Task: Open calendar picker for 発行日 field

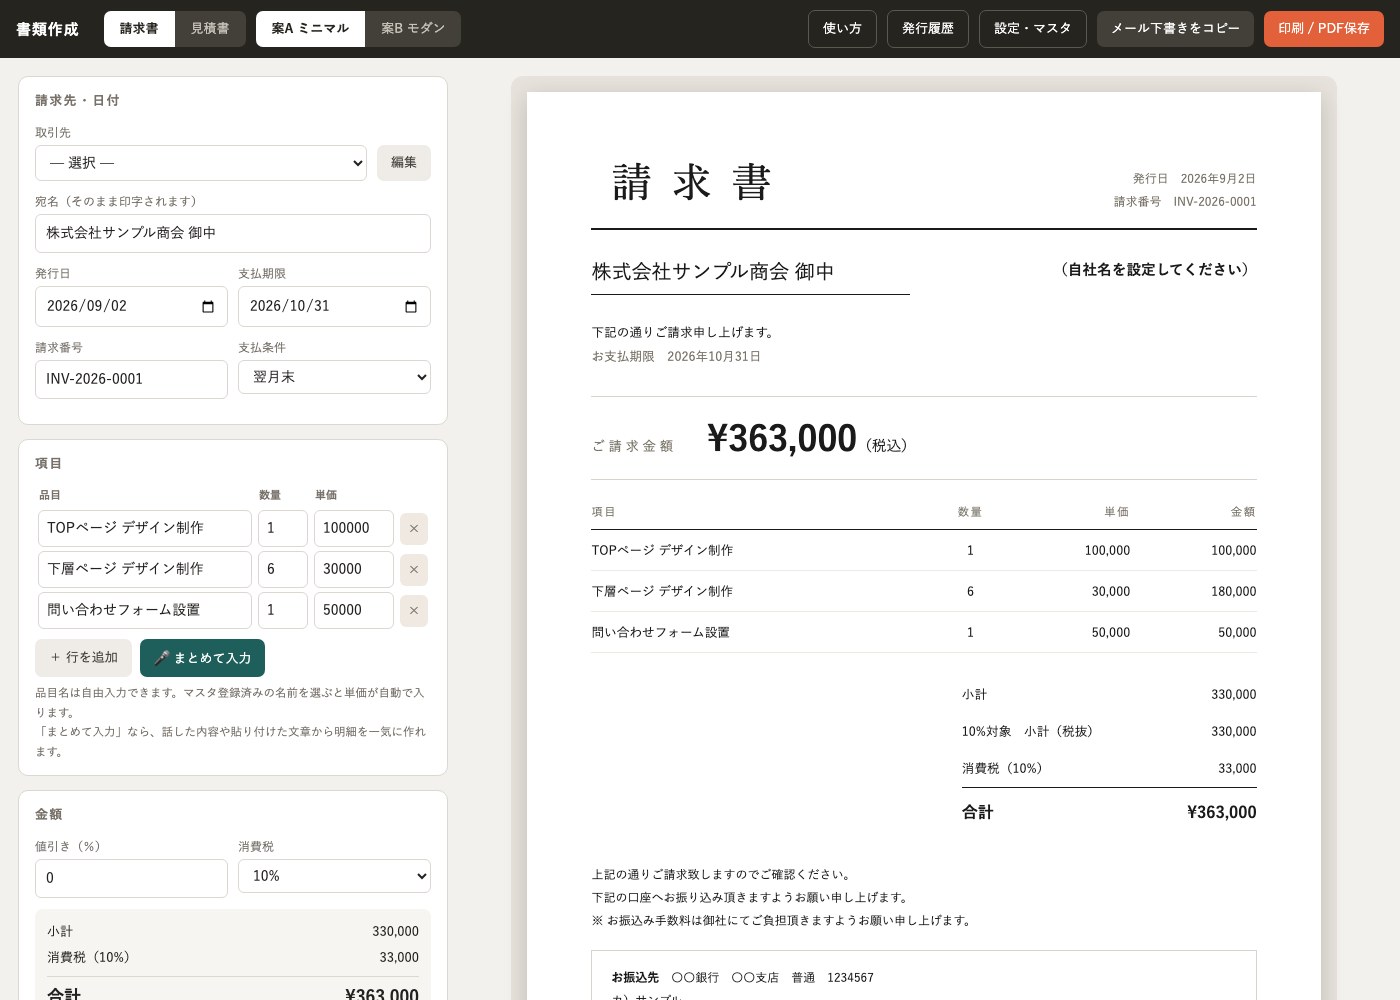Action: (208, 307)
